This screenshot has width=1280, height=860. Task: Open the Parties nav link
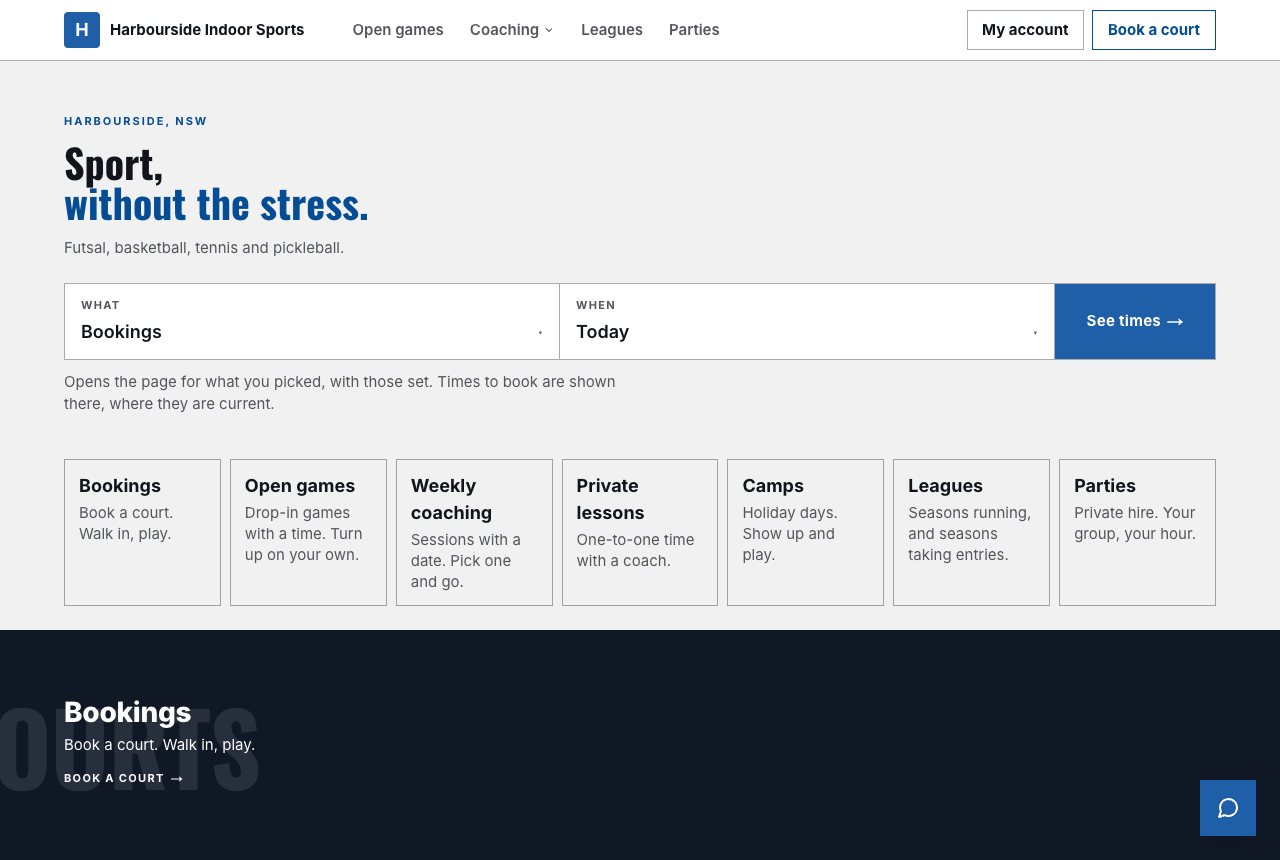coord(694,30)
